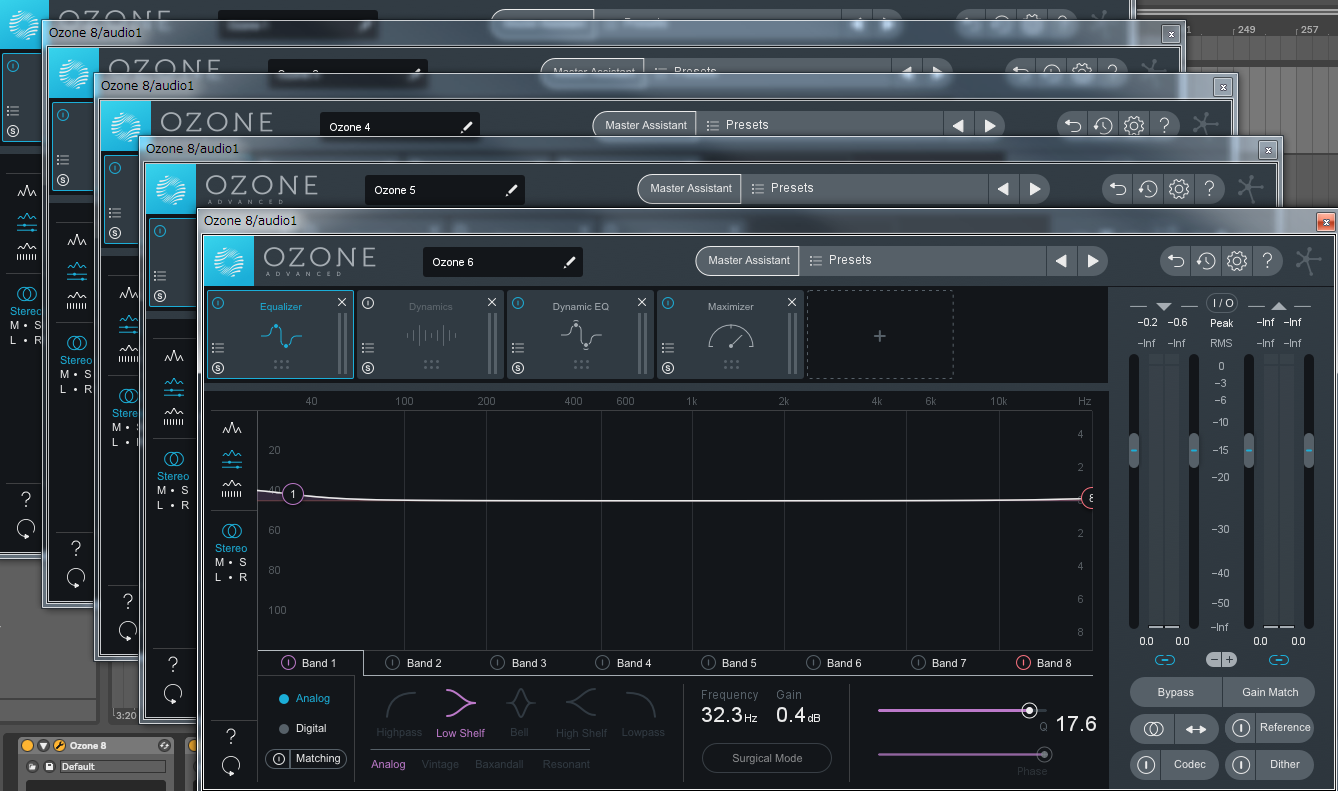Viewport: 1338px width, 791px height.
Task: Remove the Dynamics module with its X
Action: tap(492, 302)
